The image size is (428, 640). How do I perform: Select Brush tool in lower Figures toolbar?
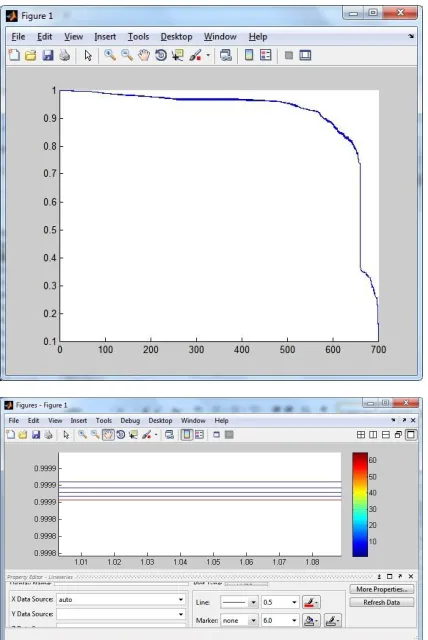coord(146,435)
